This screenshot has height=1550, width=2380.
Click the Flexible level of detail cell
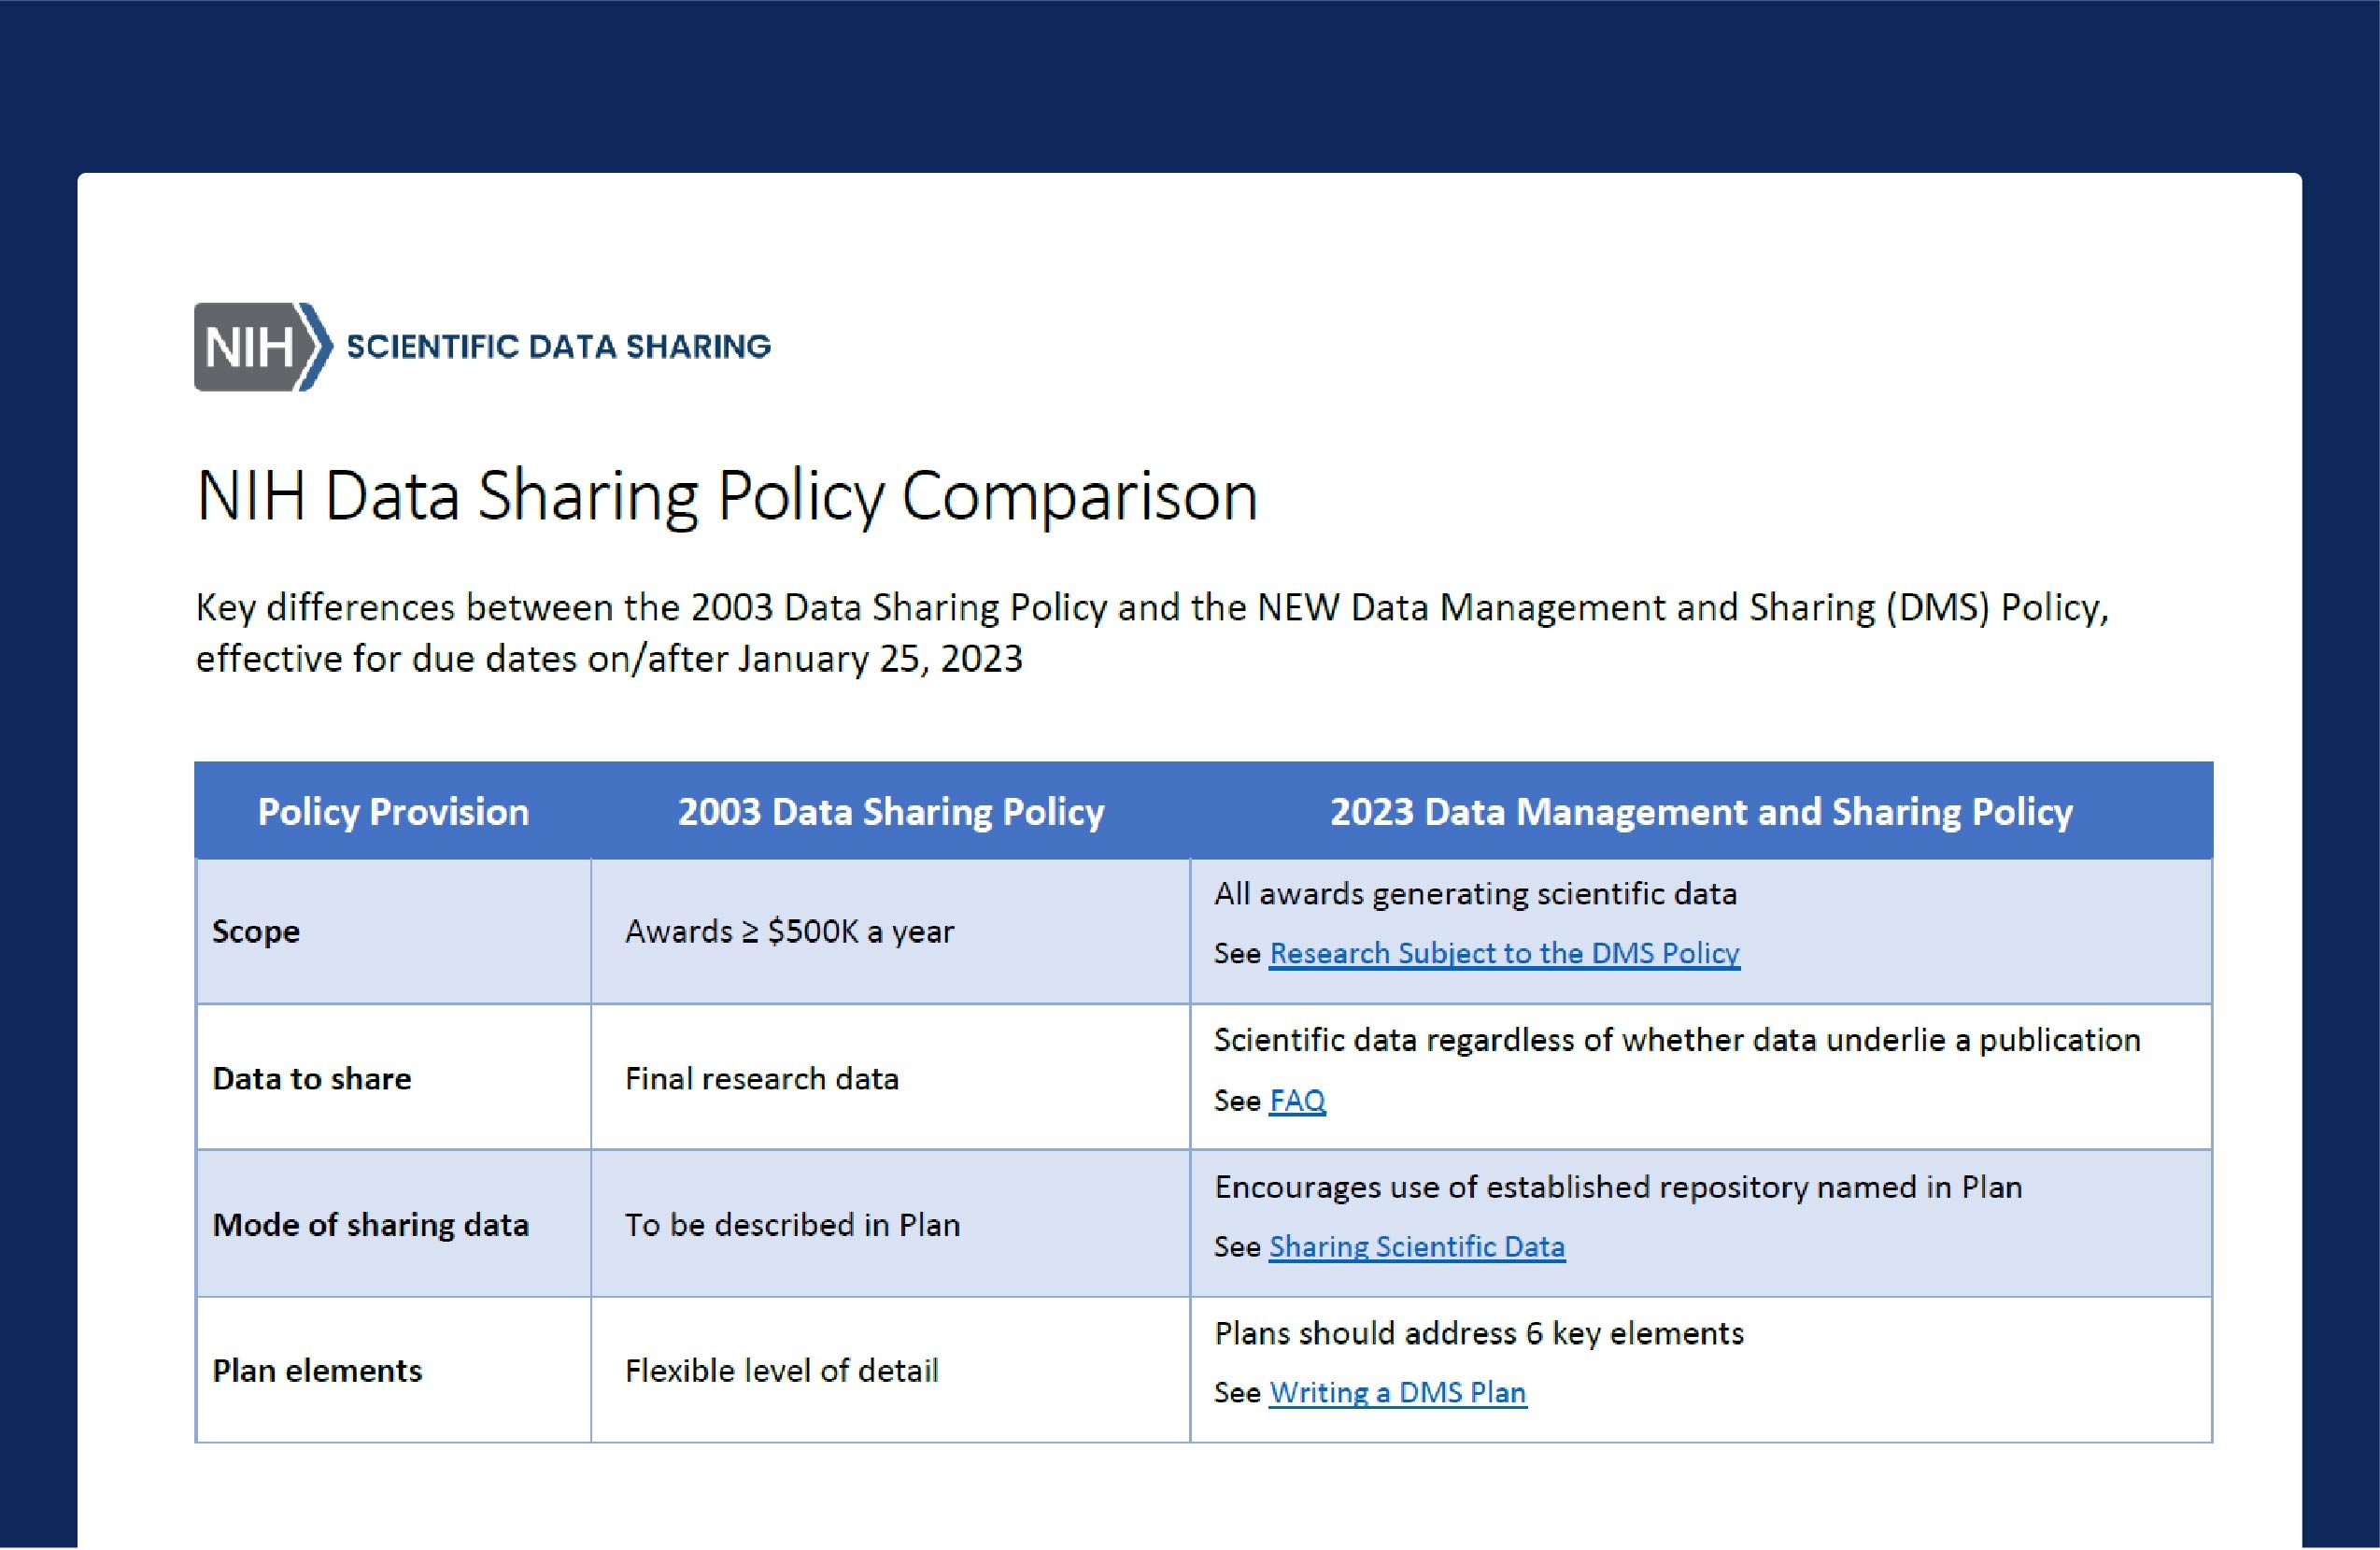tap(781, 1371)
